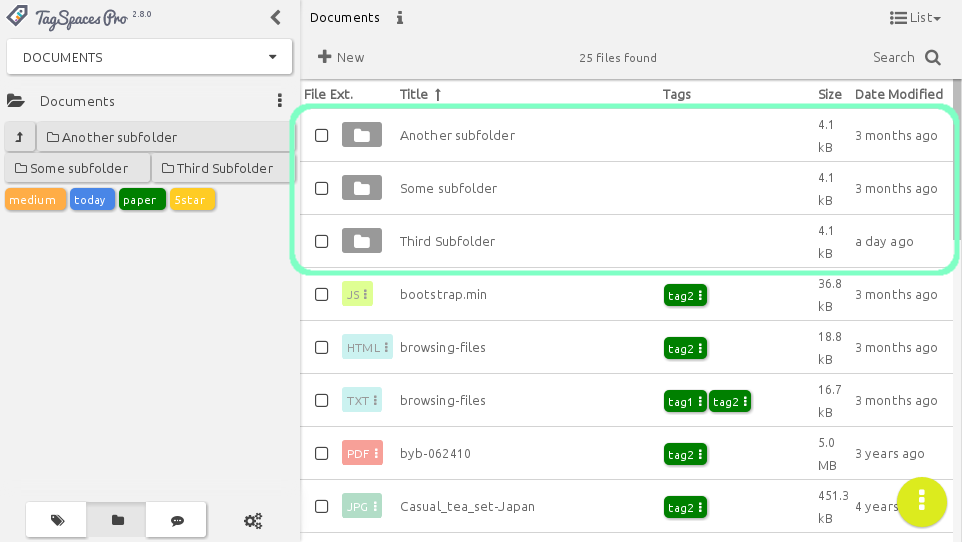Sort the list by Title column header
This screenshot has width=962, height=542.
click(420, 94)
